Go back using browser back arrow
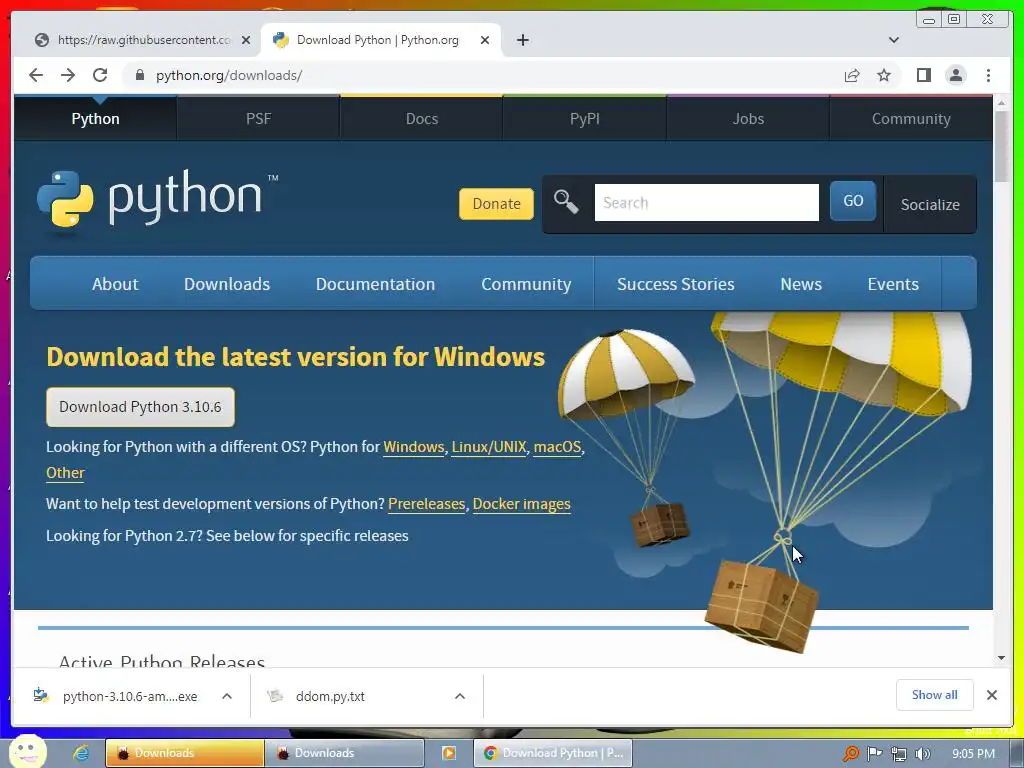This screenshot has width=1024, height=768. [x=36, y=75]
